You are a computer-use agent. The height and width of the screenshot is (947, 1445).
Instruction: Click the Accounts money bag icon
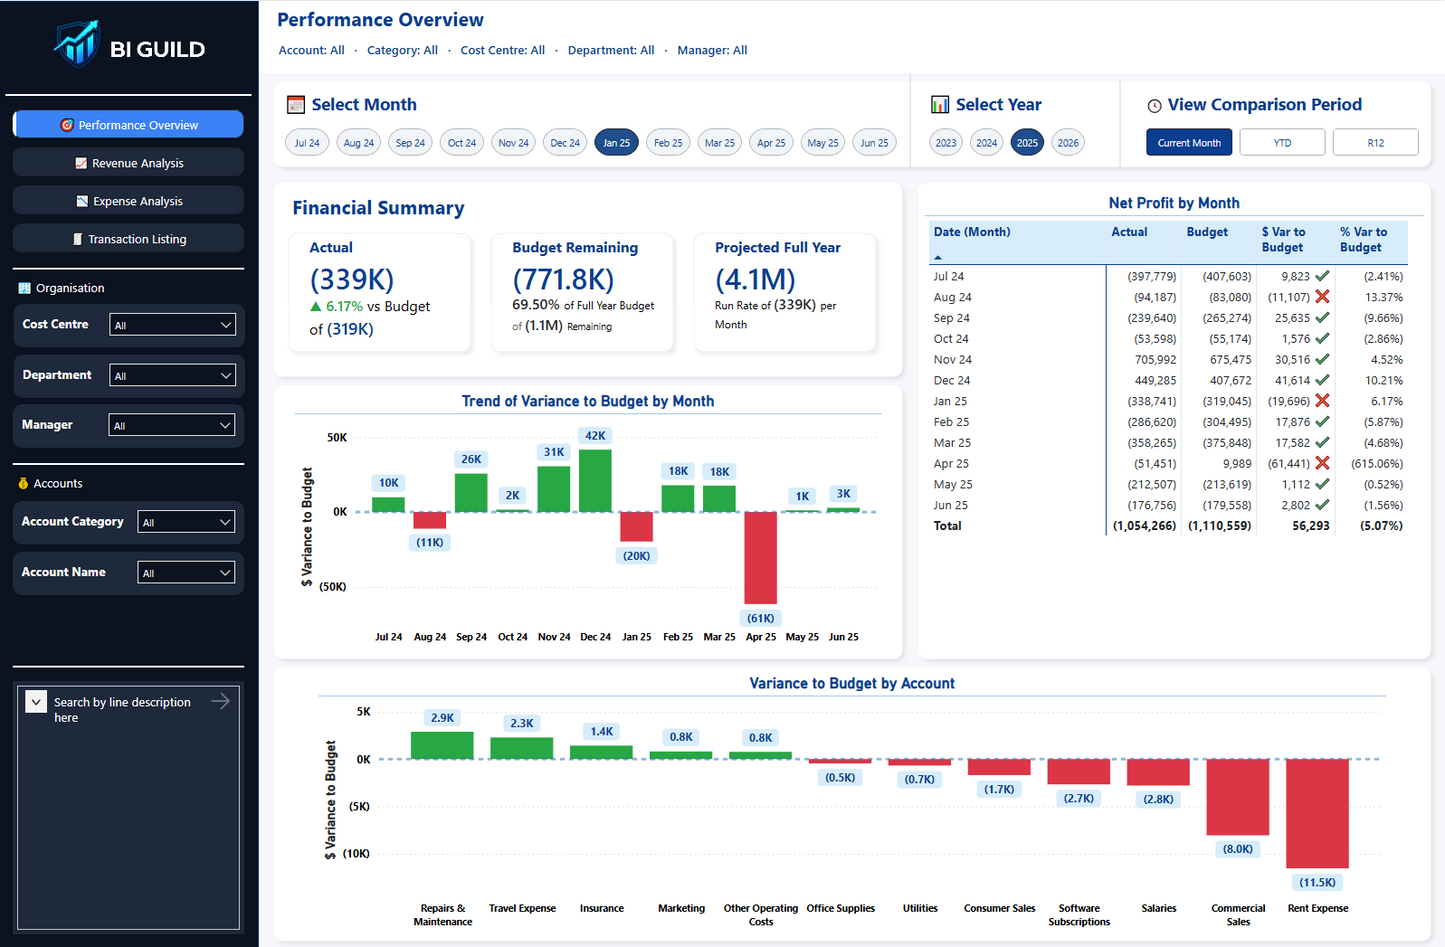(x=22, y=483)
